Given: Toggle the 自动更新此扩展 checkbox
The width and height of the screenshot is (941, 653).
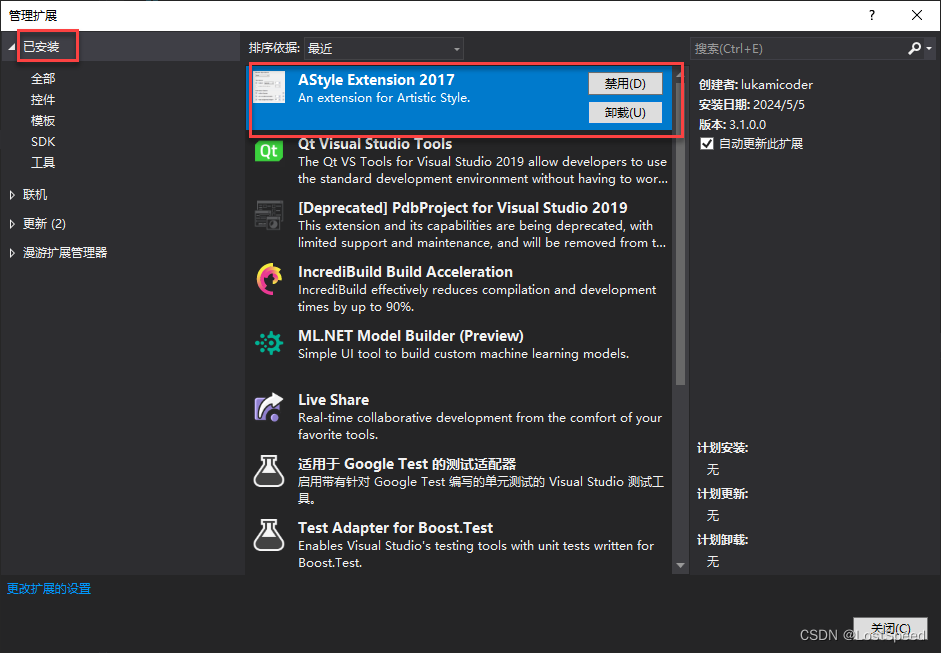Looking at the screenshot, I should point(707,143).
